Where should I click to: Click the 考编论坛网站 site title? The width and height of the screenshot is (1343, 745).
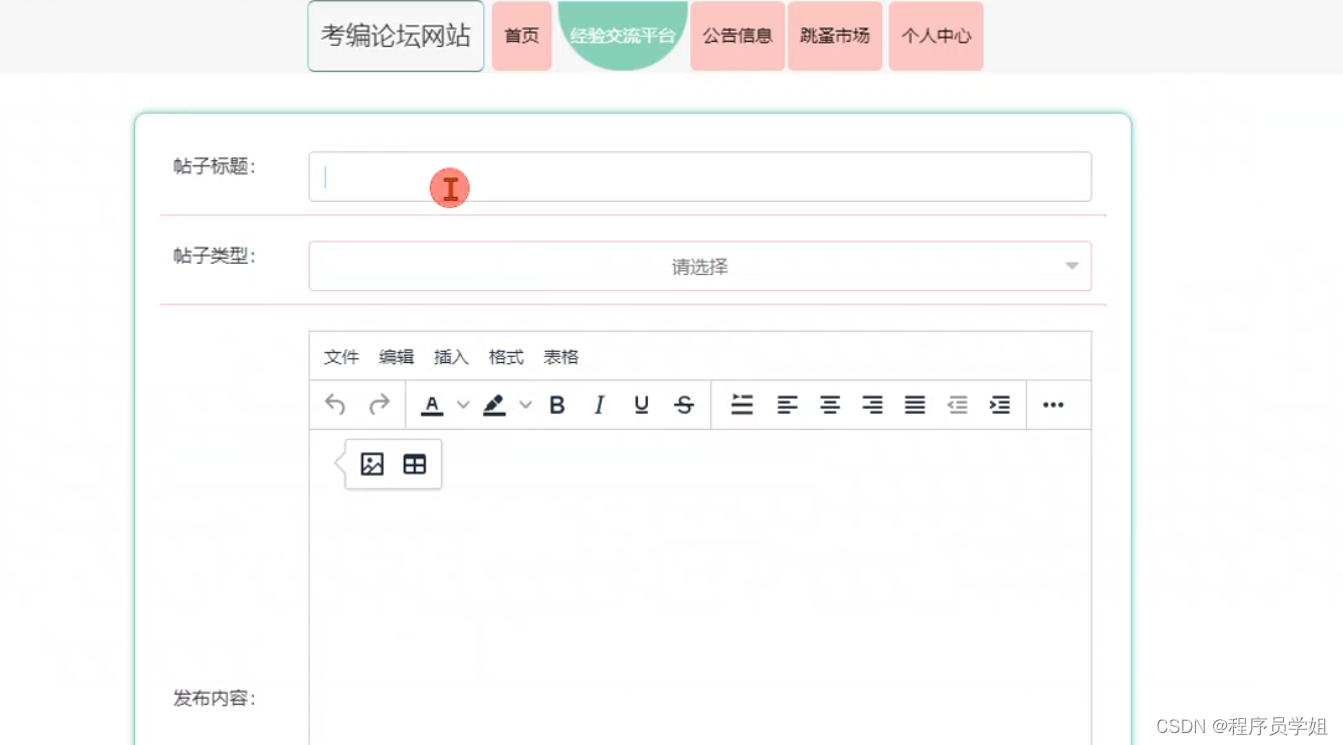pos(396,36)
